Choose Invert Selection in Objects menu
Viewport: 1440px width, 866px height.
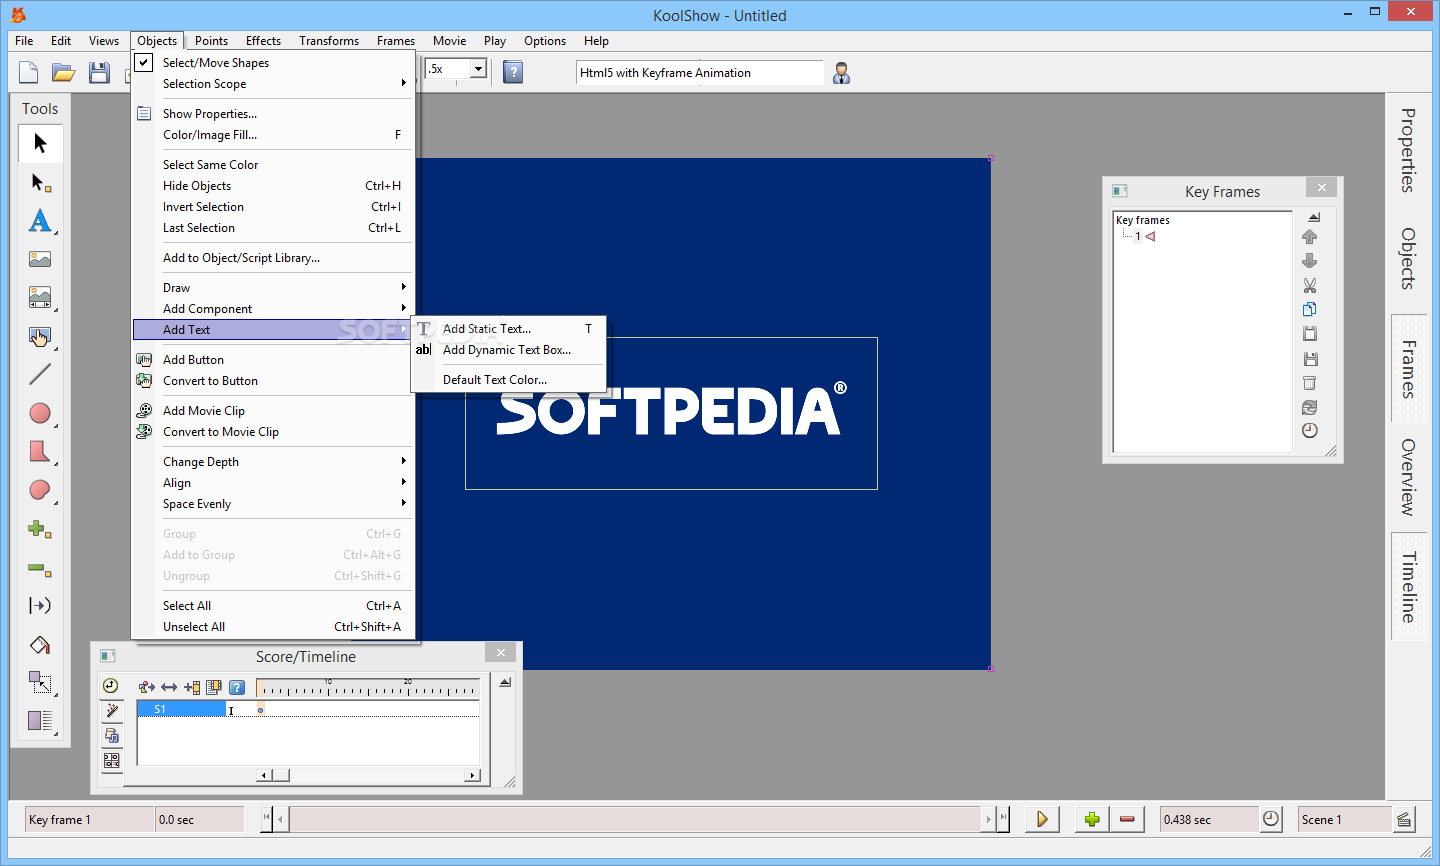point(273,207)
